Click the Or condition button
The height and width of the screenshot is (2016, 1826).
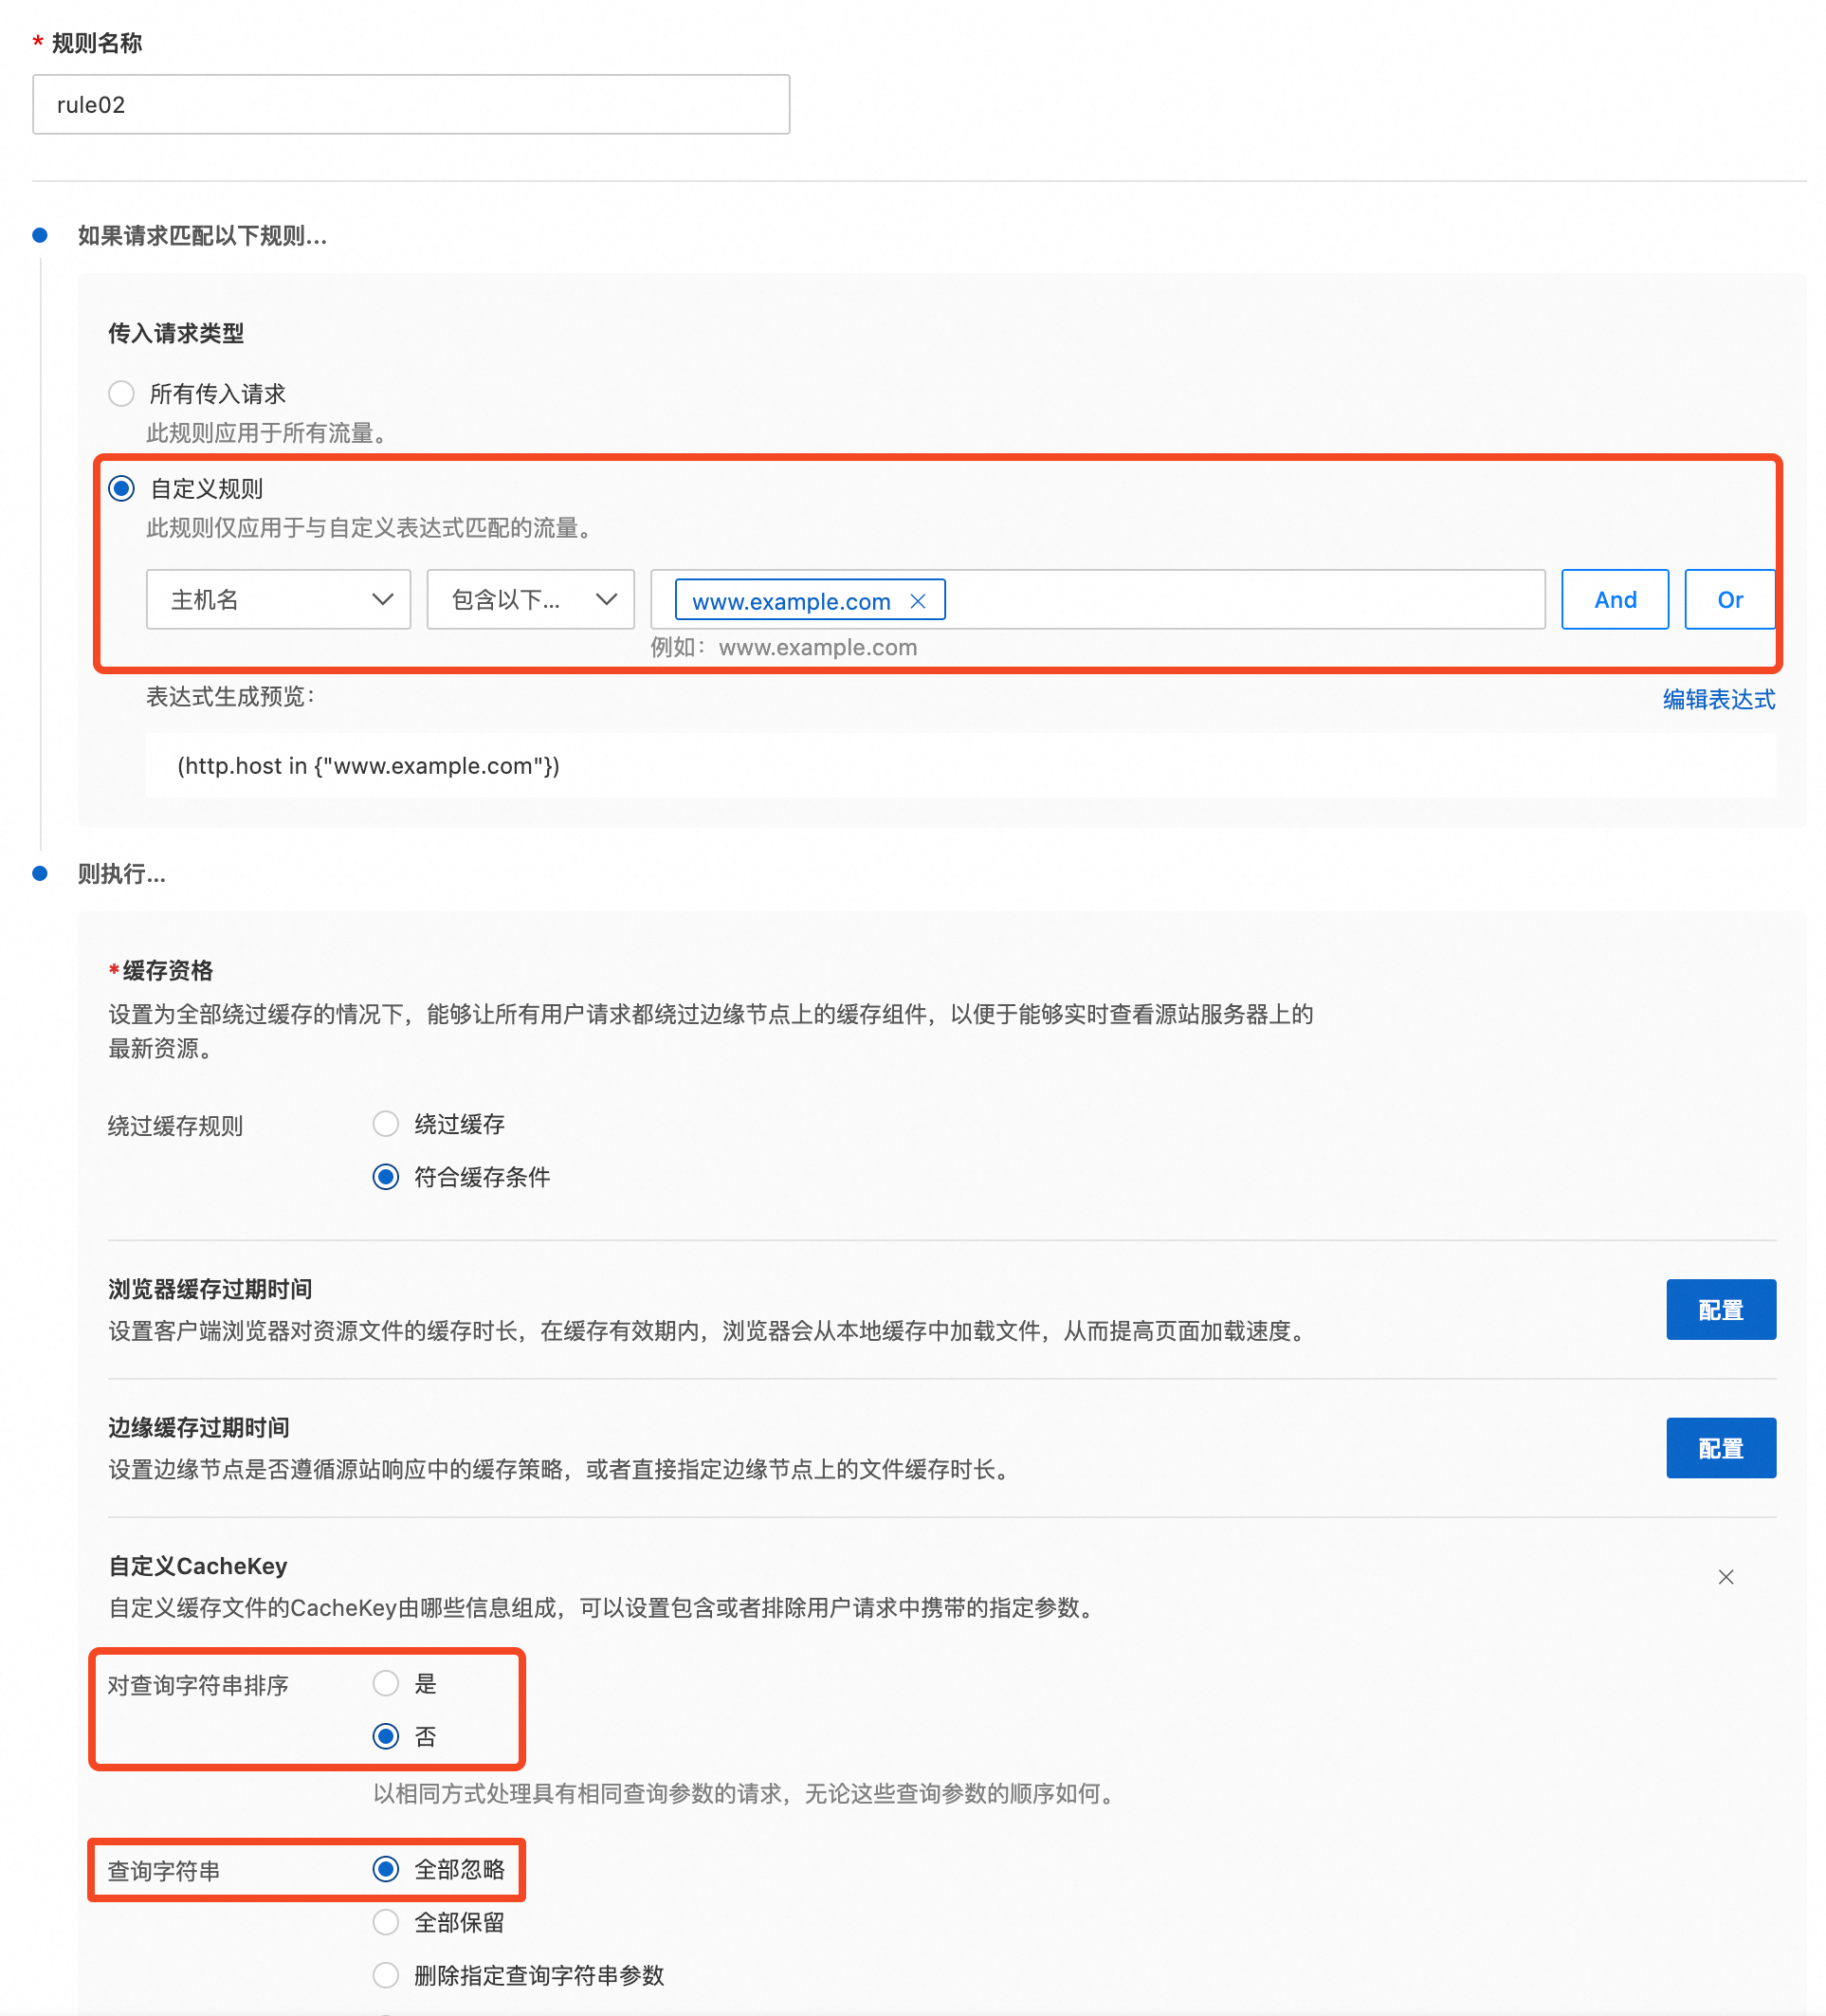[x=1729, y=600]
